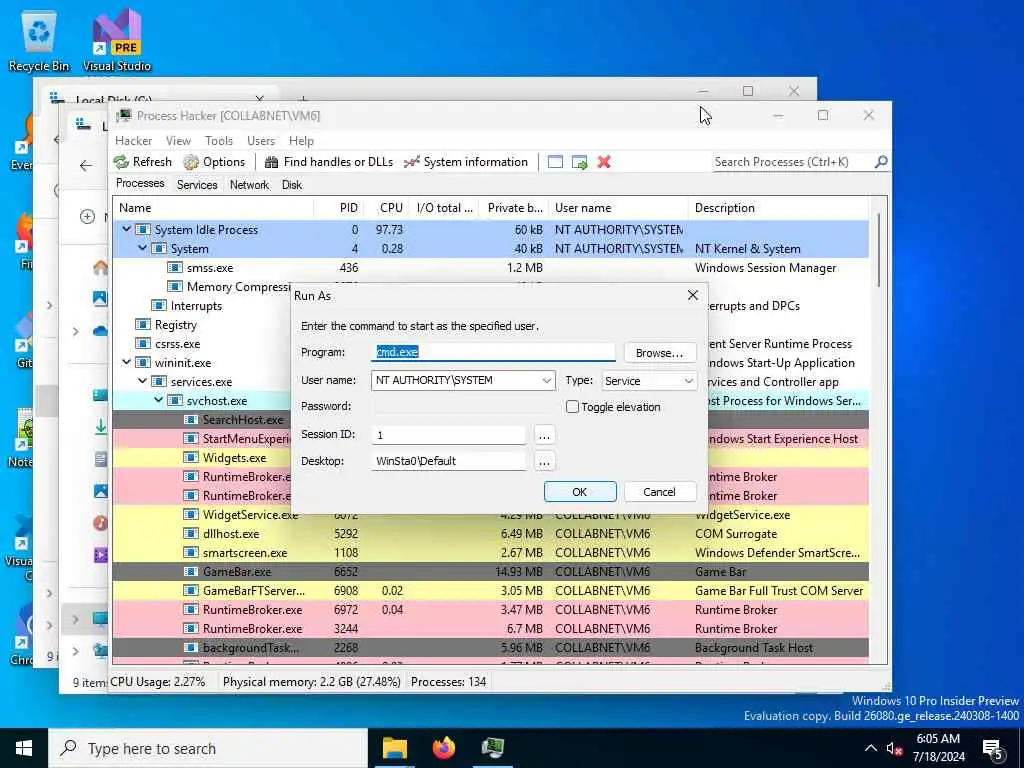Screen dimensions: 1024x768
Task: Click smartscreen.exe process icon
Action: [191, 552]
